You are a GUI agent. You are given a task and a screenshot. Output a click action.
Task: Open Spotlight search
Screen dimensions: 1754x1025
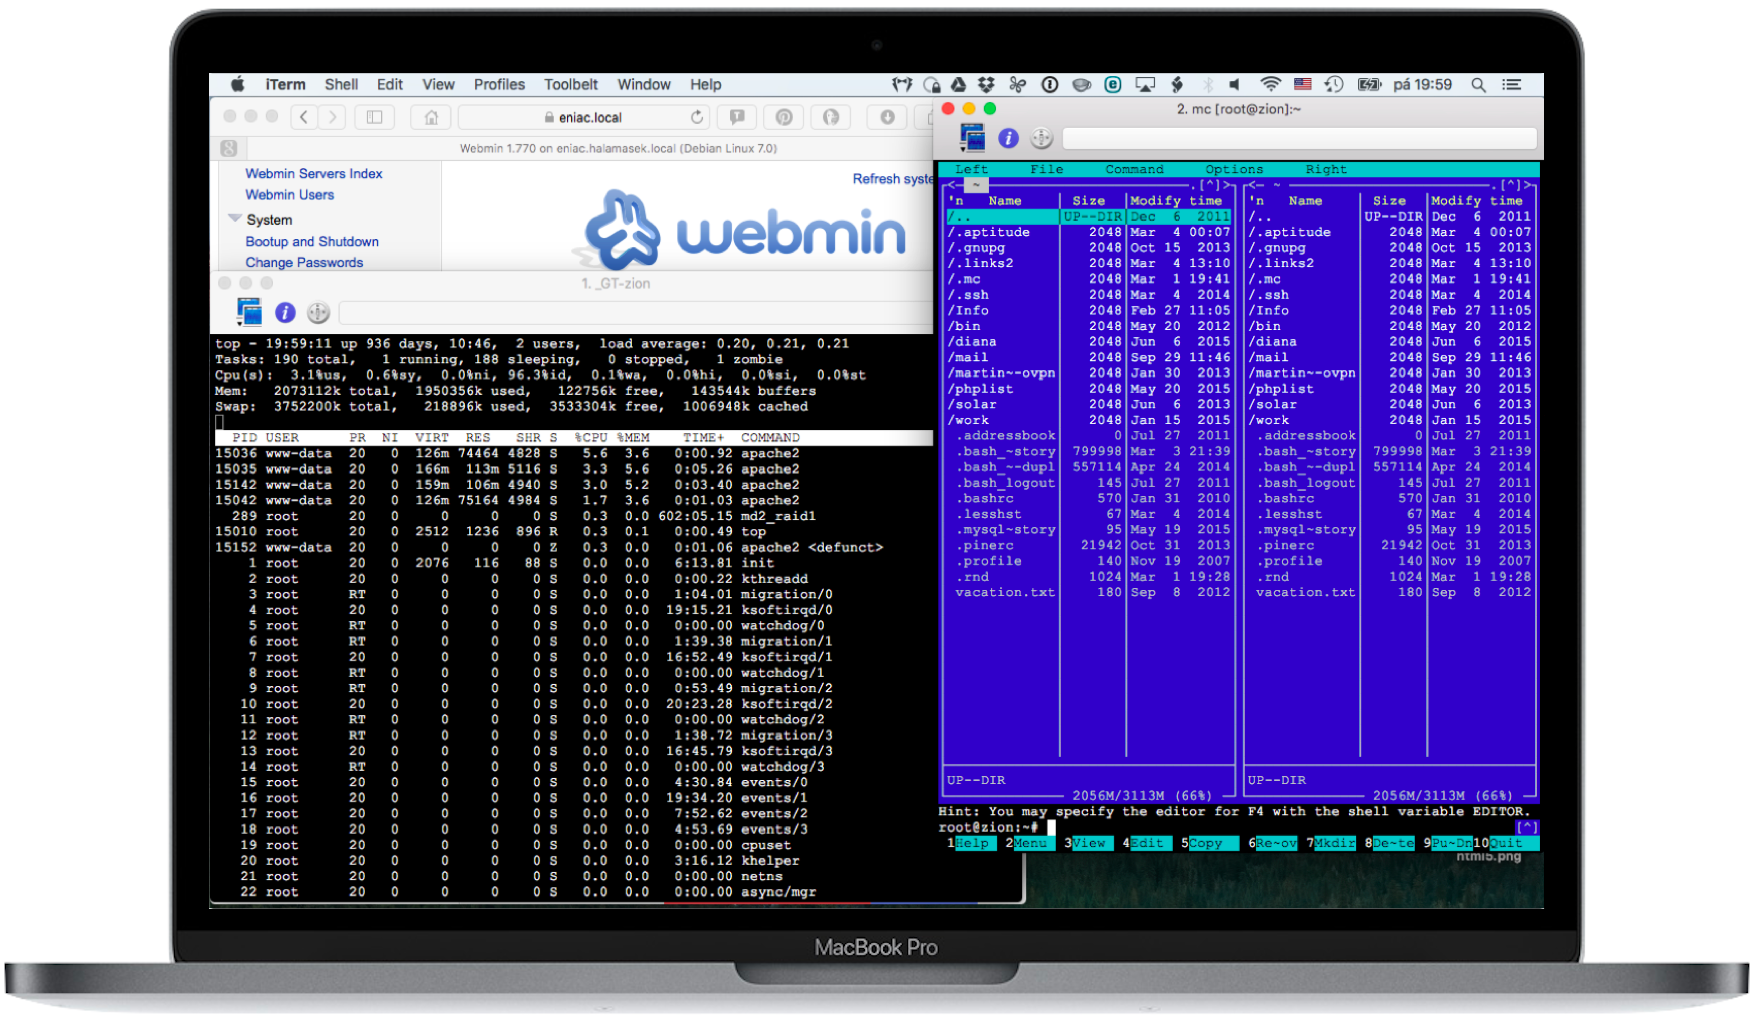coord(1478,85)
